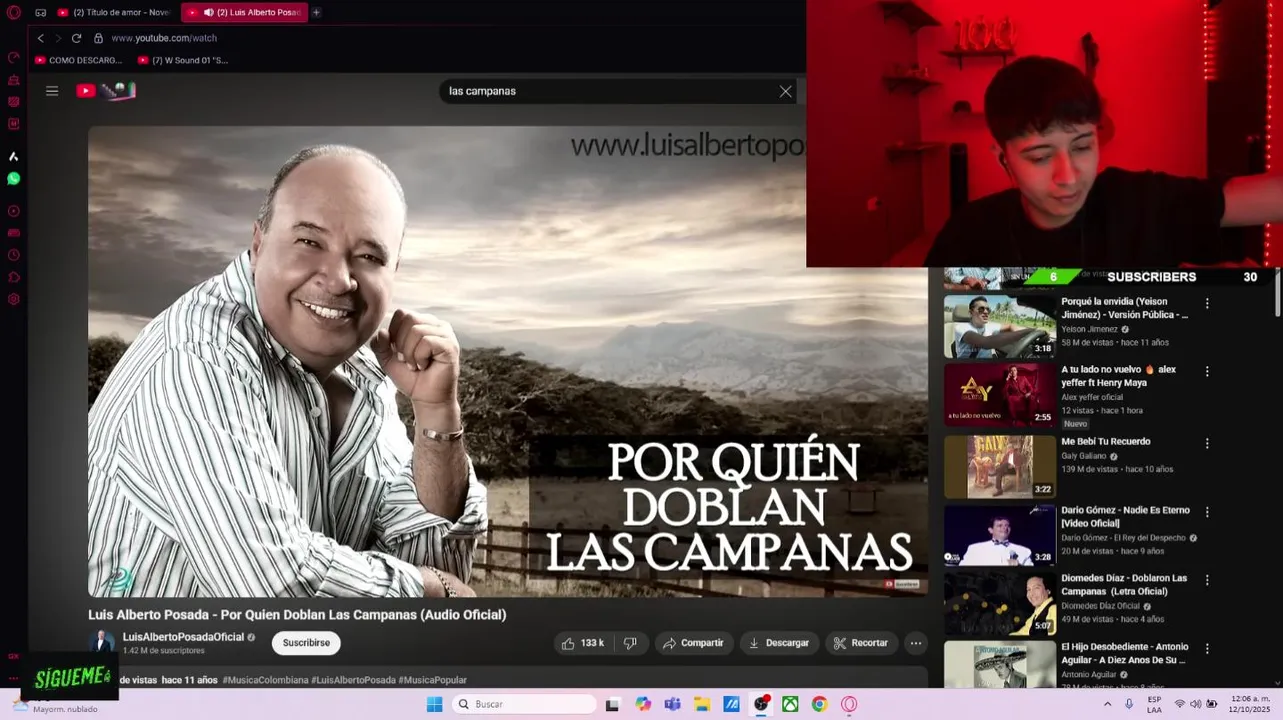Click Descargar to download video
1283x720 pixels.
point(779,643)
